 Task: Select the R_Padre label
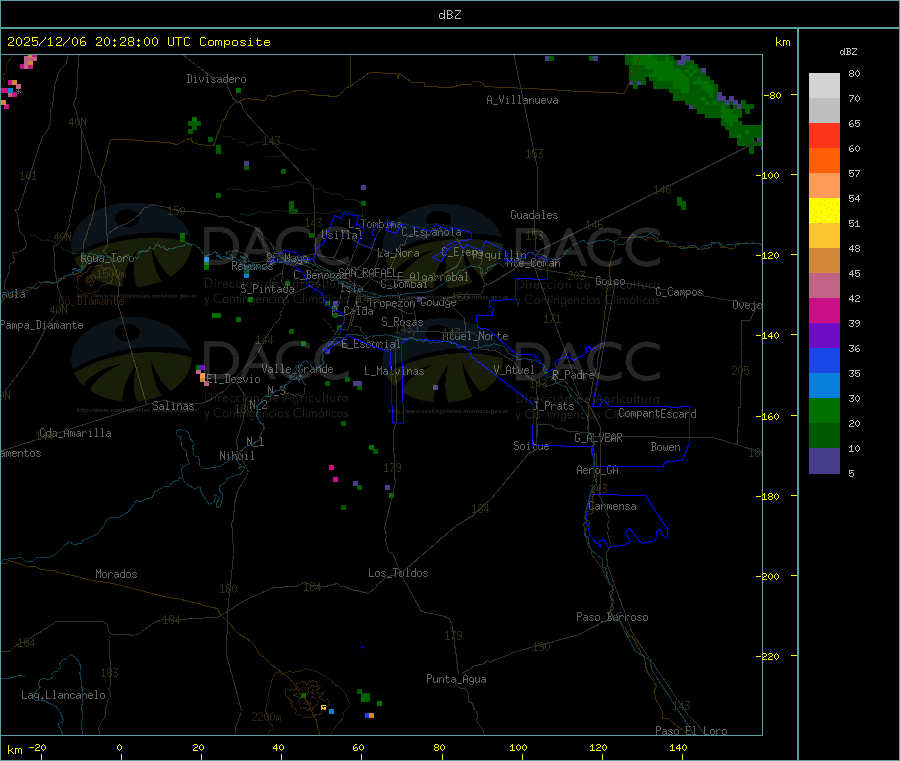tap(573, 375)
